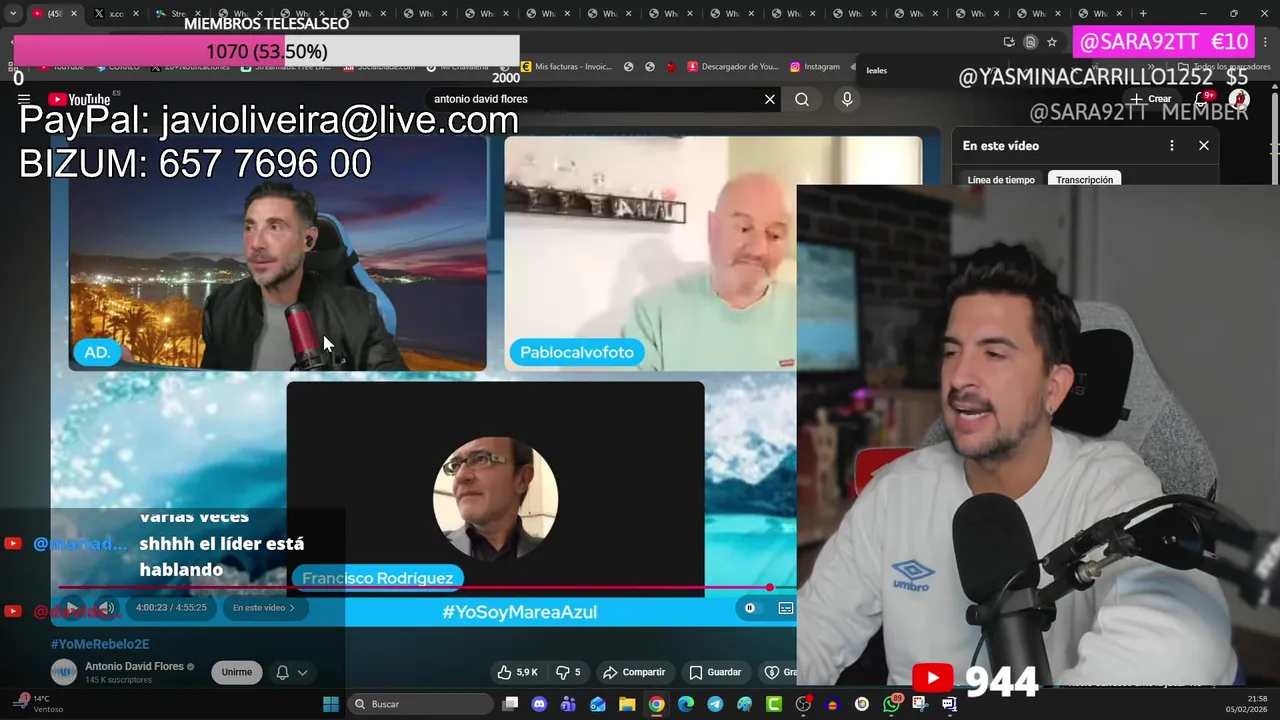Screen dimensions: 1280x720
Task: Open Task View on the taskbar
Action: (510, 704)
